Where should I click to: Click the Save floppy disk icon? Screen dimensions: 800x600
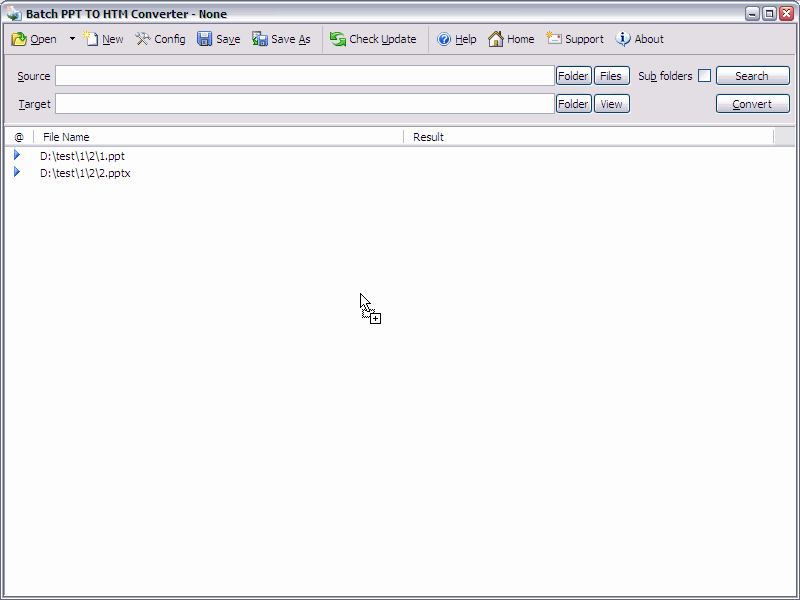[x=205, y=39]
